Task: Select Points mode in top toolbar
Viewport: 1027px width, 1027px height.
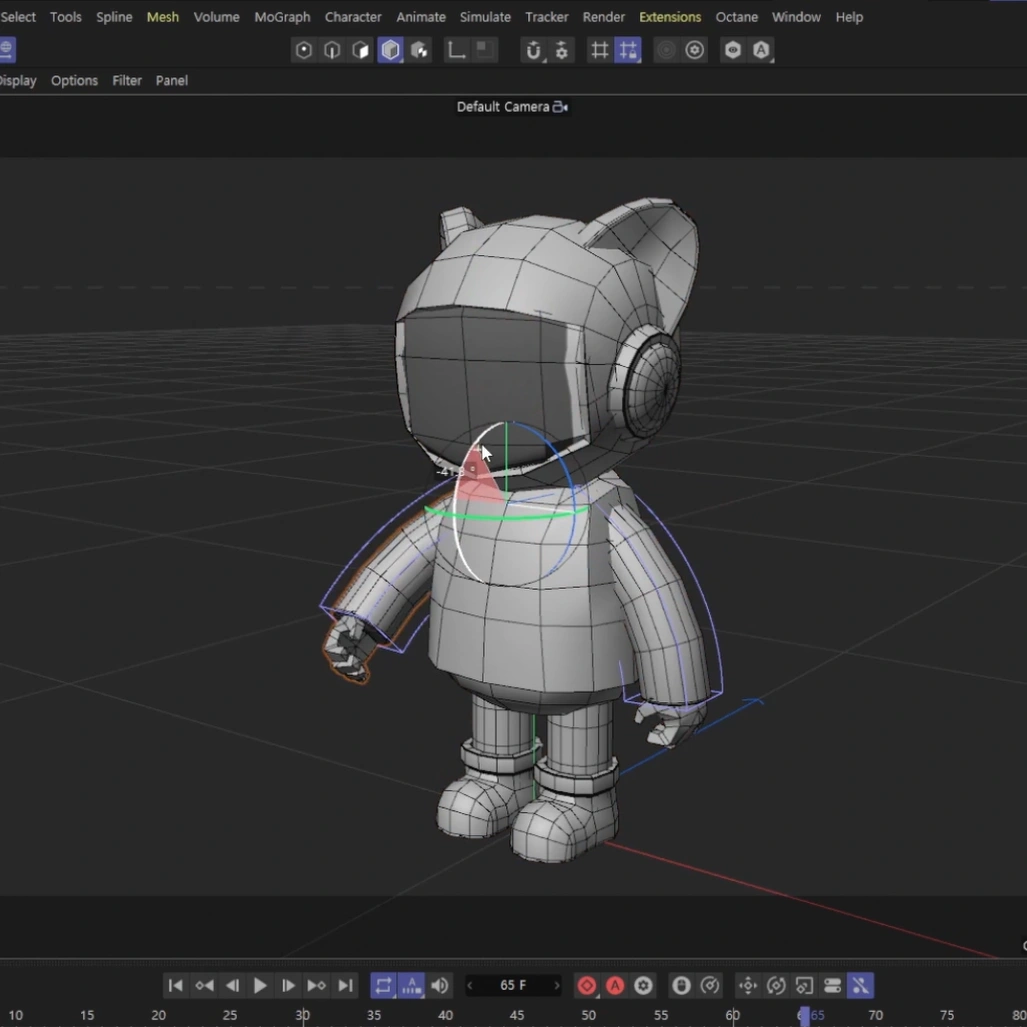Action: [303, 50]
